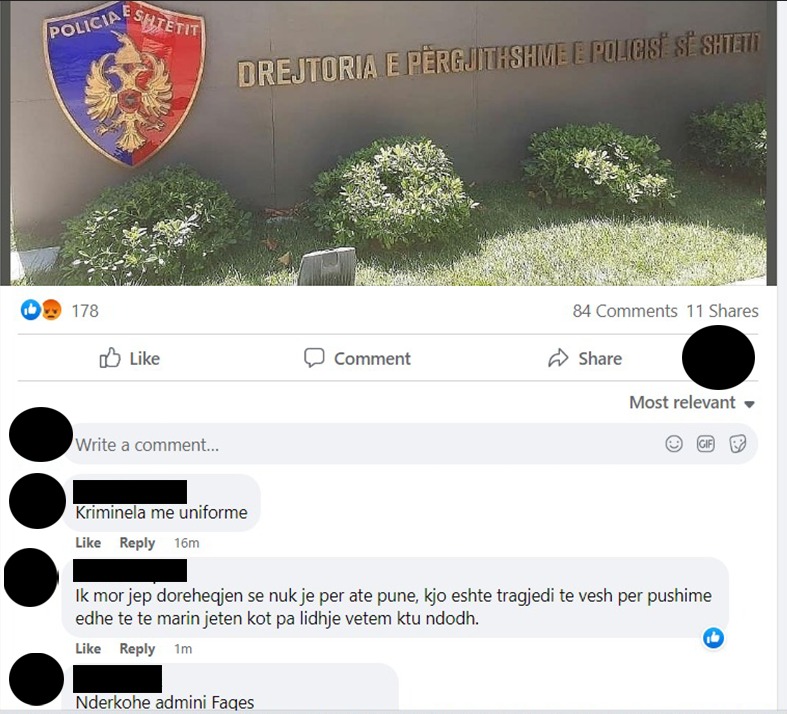The width and height of the screenshot is (787, 714).
Task: Like the 'Kriminela me uniforme' comment
Action: [88, 543]
